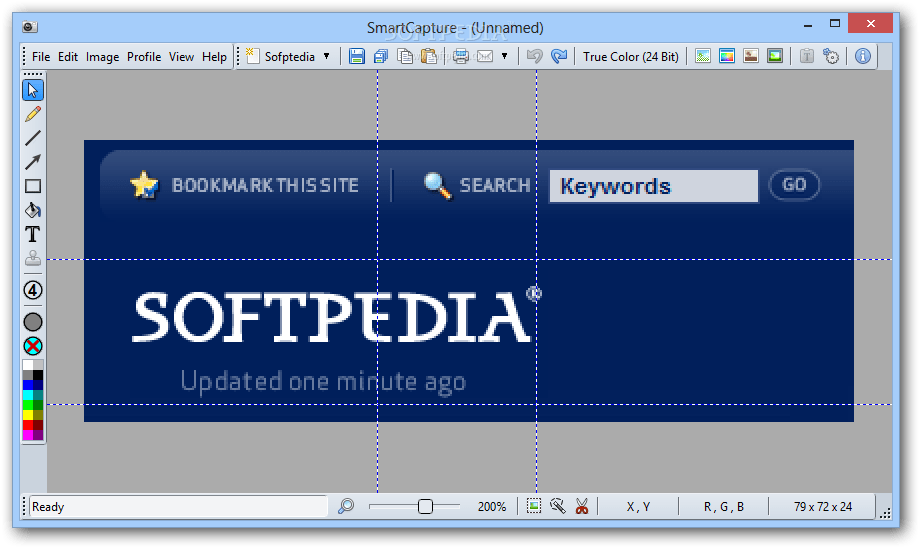Click the brown sepia image toolbar icon

751,56
